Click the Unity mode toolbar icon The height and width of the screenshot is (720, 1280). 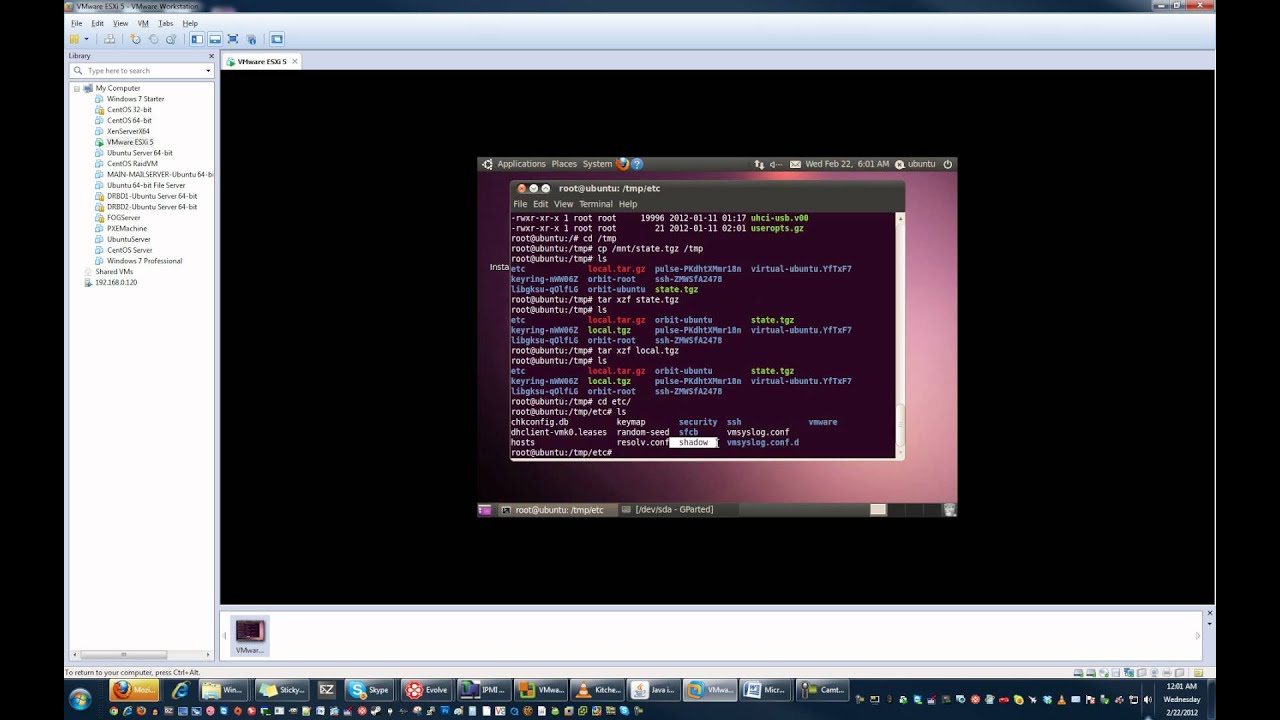251,39
